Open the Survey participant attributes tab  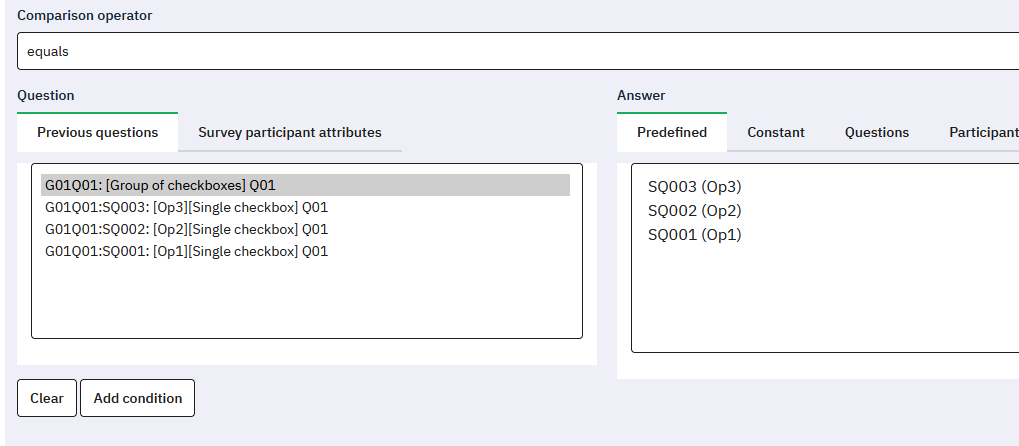pos(289,132)
